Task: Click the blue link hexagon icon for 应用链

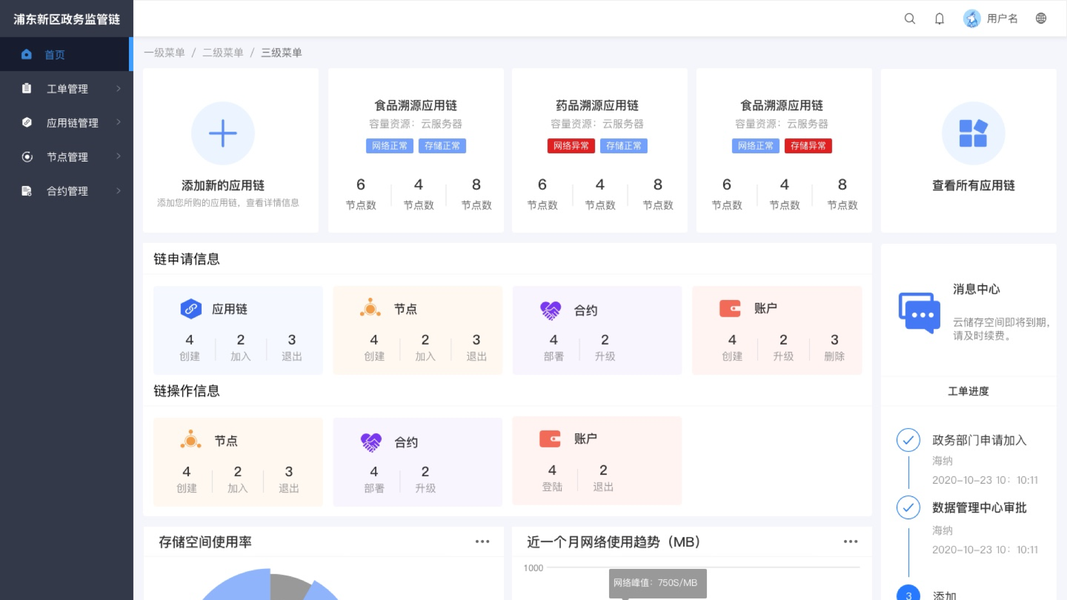Action: pos(191,309)
